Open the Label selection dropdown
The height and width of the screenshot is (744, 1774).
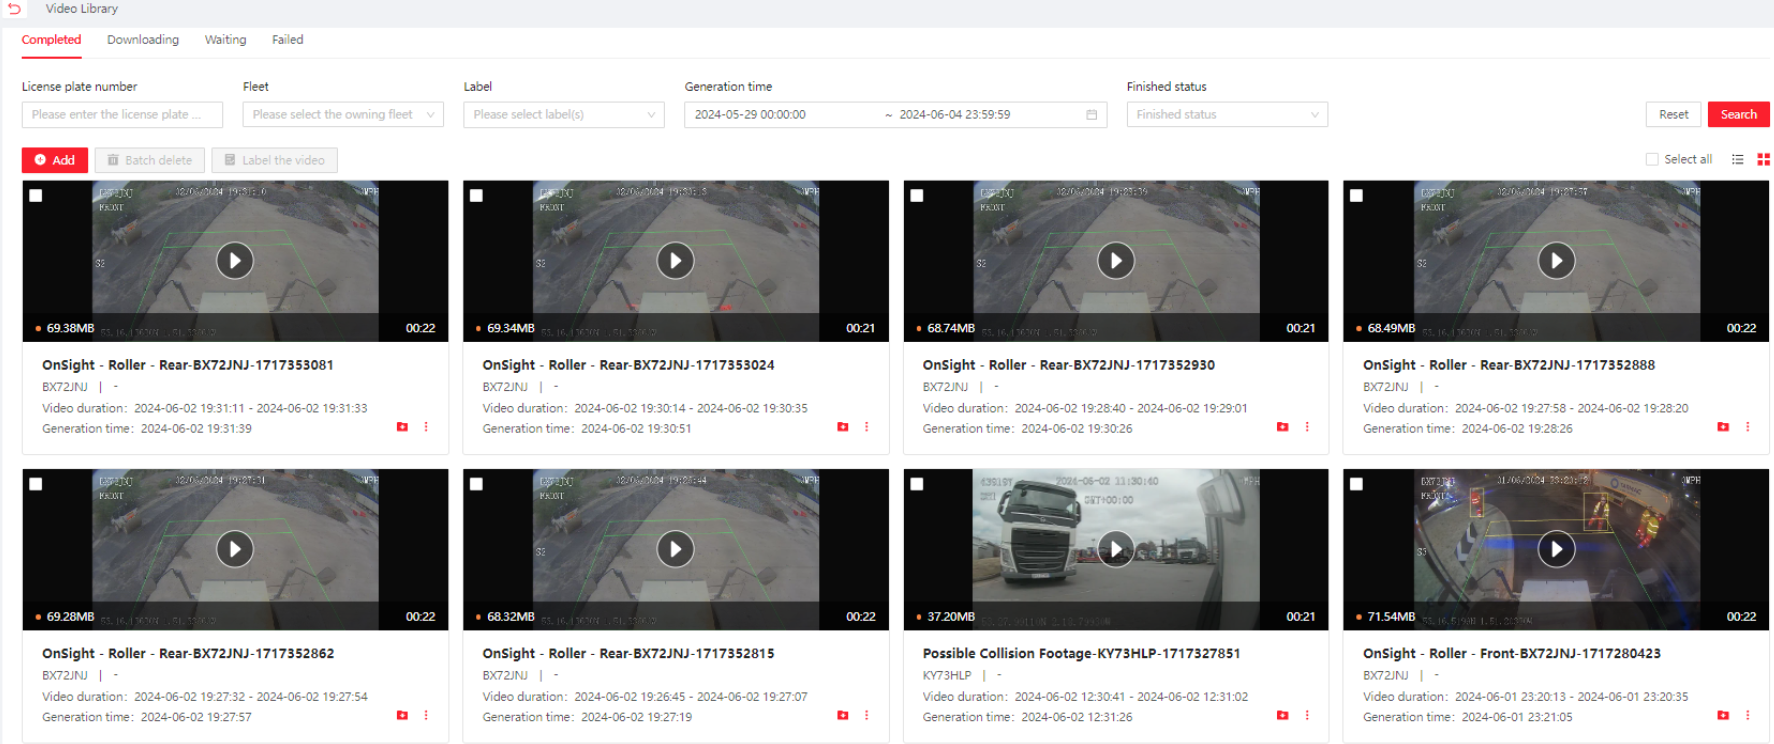point(563,115)
